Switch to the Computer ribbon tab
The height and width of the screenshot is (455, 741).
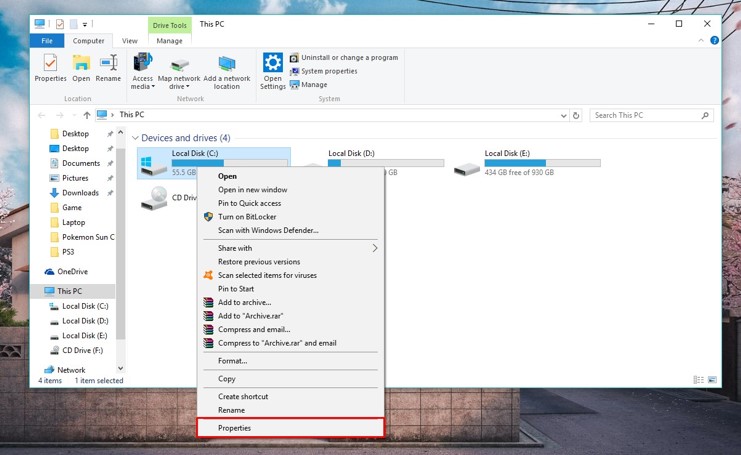(x=88, y=41)
